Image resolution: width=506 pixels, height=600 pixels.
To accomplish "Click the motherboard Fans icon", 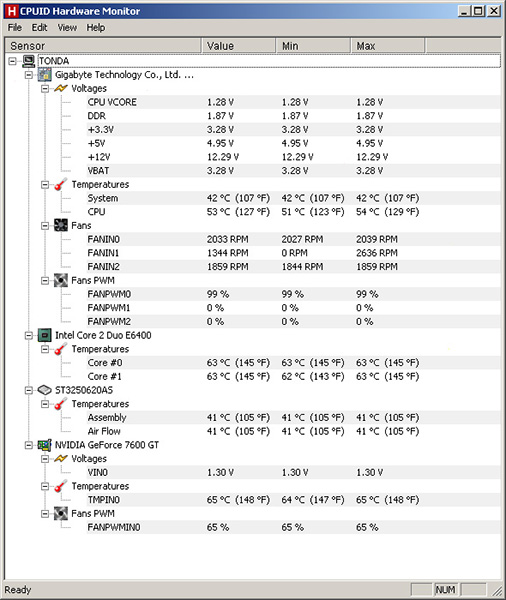I will [x=60, y=225].
